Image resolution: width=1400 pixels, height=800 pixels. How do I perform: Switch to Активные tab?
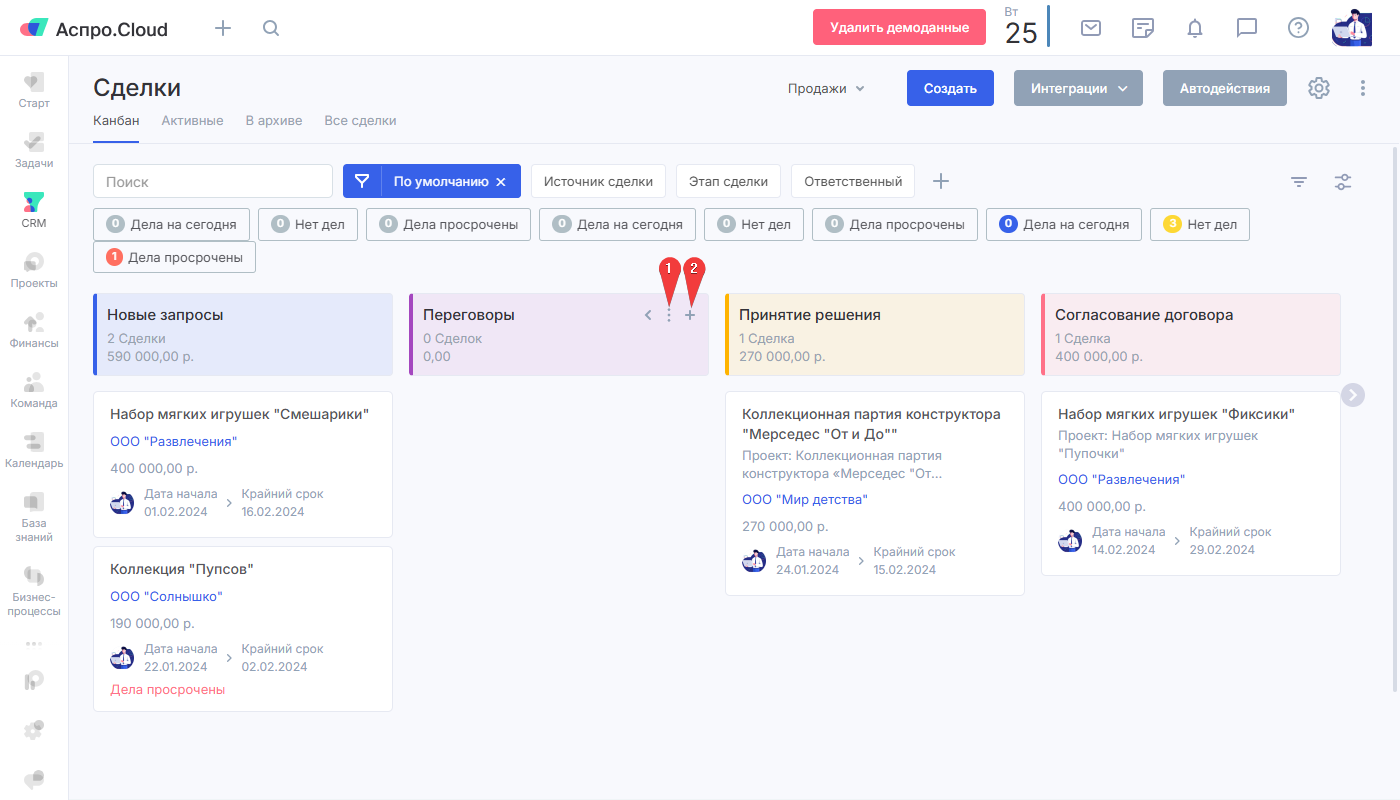192,120
